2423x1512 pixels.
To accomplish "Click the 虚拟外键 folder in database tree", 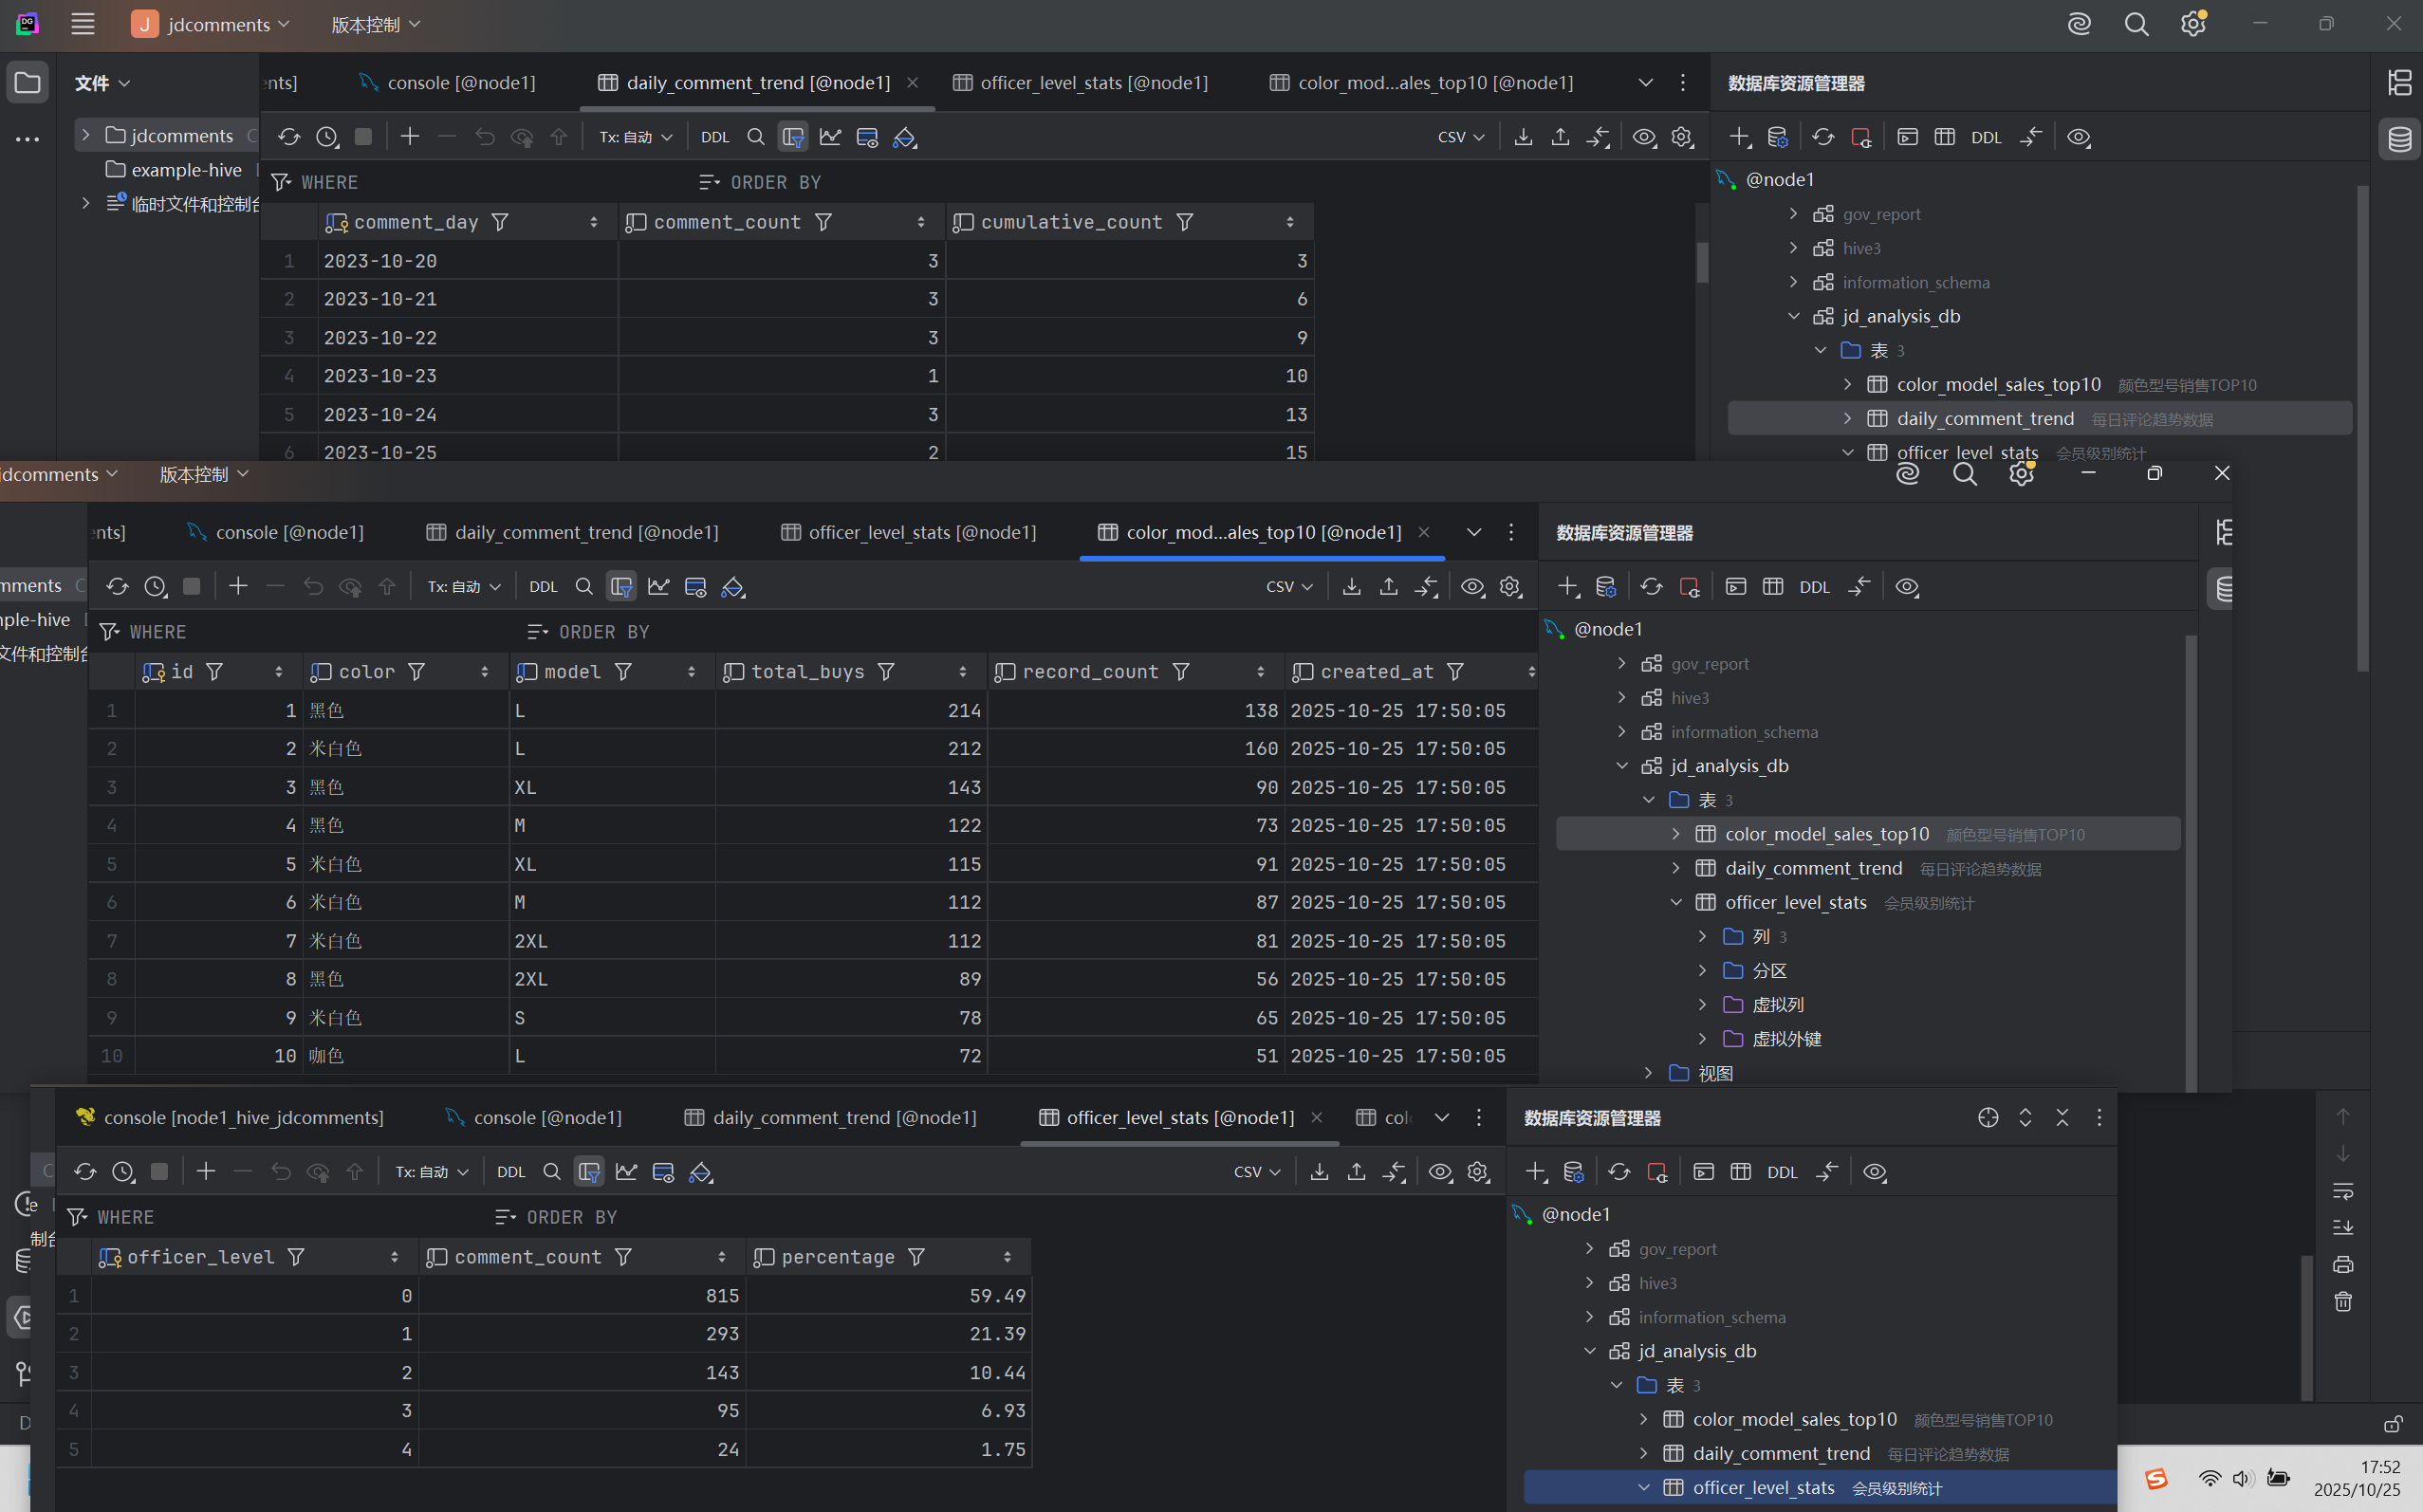I will point(1786,1039).
